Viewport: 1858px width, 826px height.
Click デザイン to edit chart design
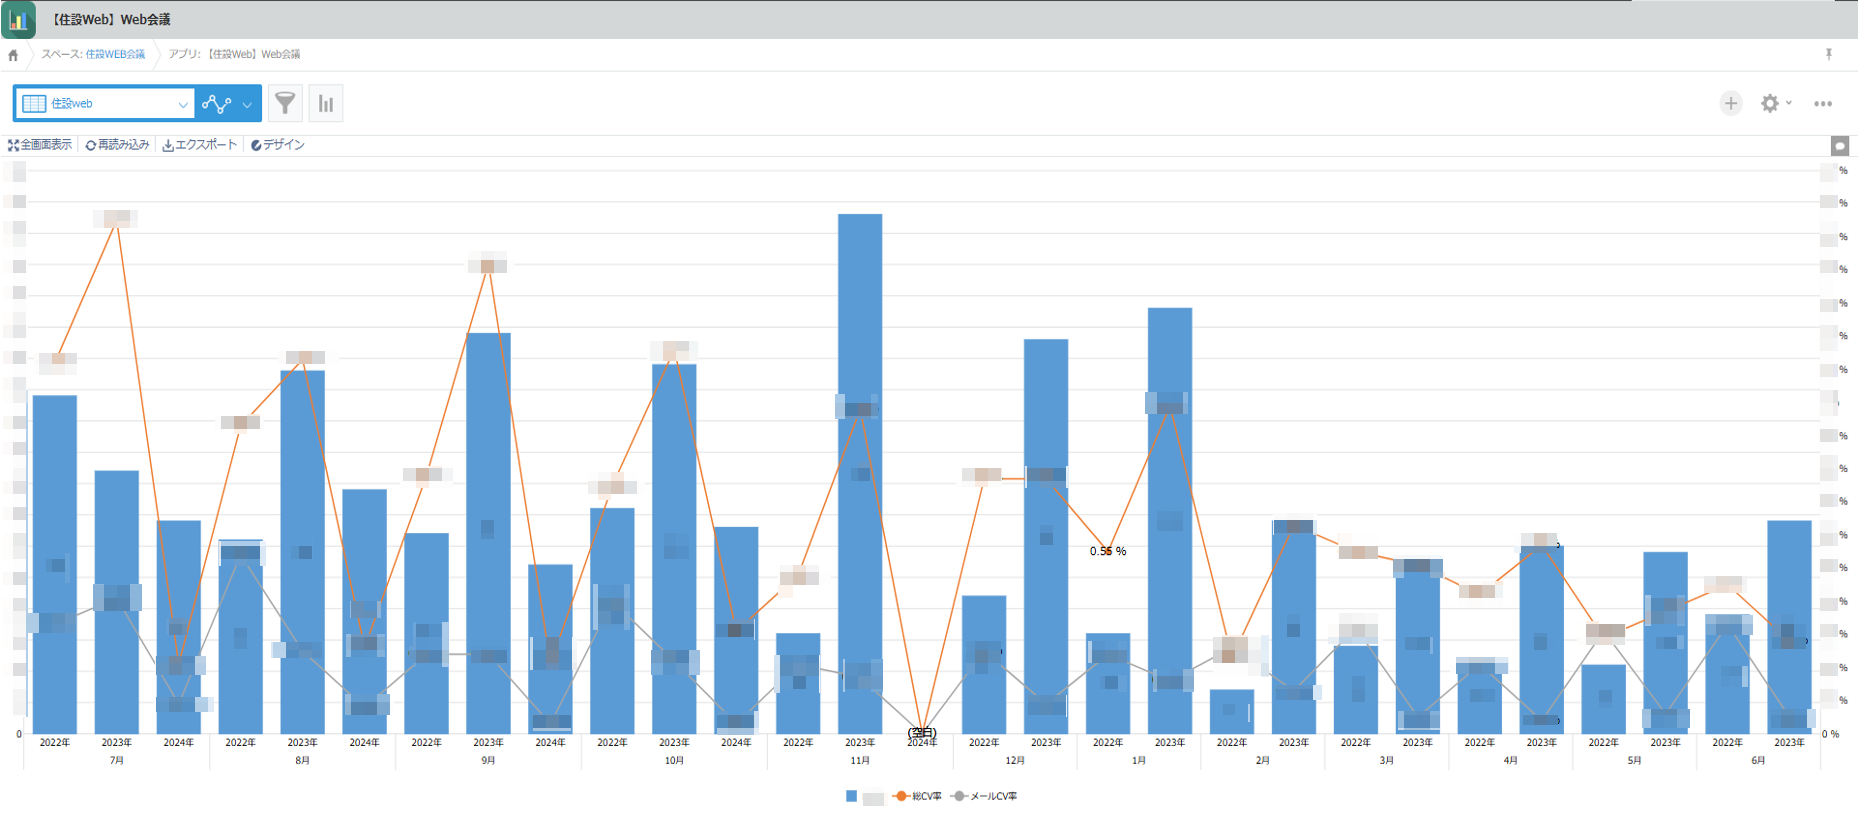point(278,145)
